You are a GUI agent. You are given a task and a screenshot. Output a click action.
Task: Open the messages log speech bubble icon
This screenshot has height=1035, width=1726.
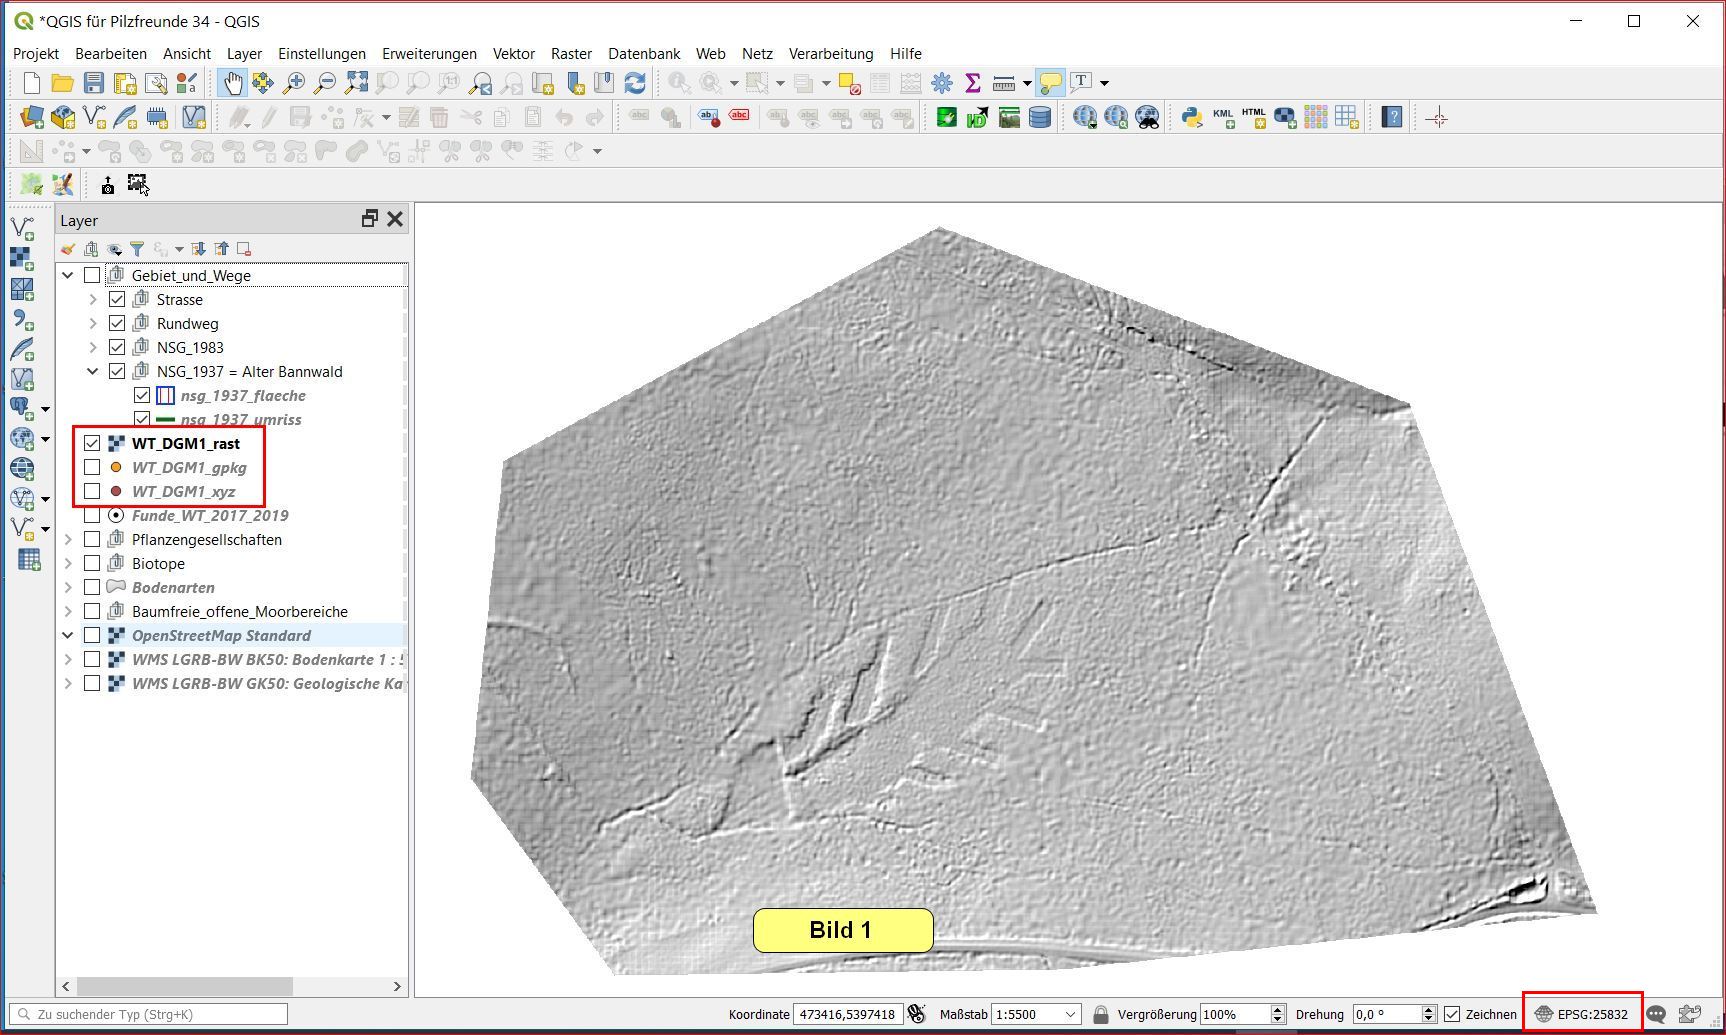point(1656,1014)
